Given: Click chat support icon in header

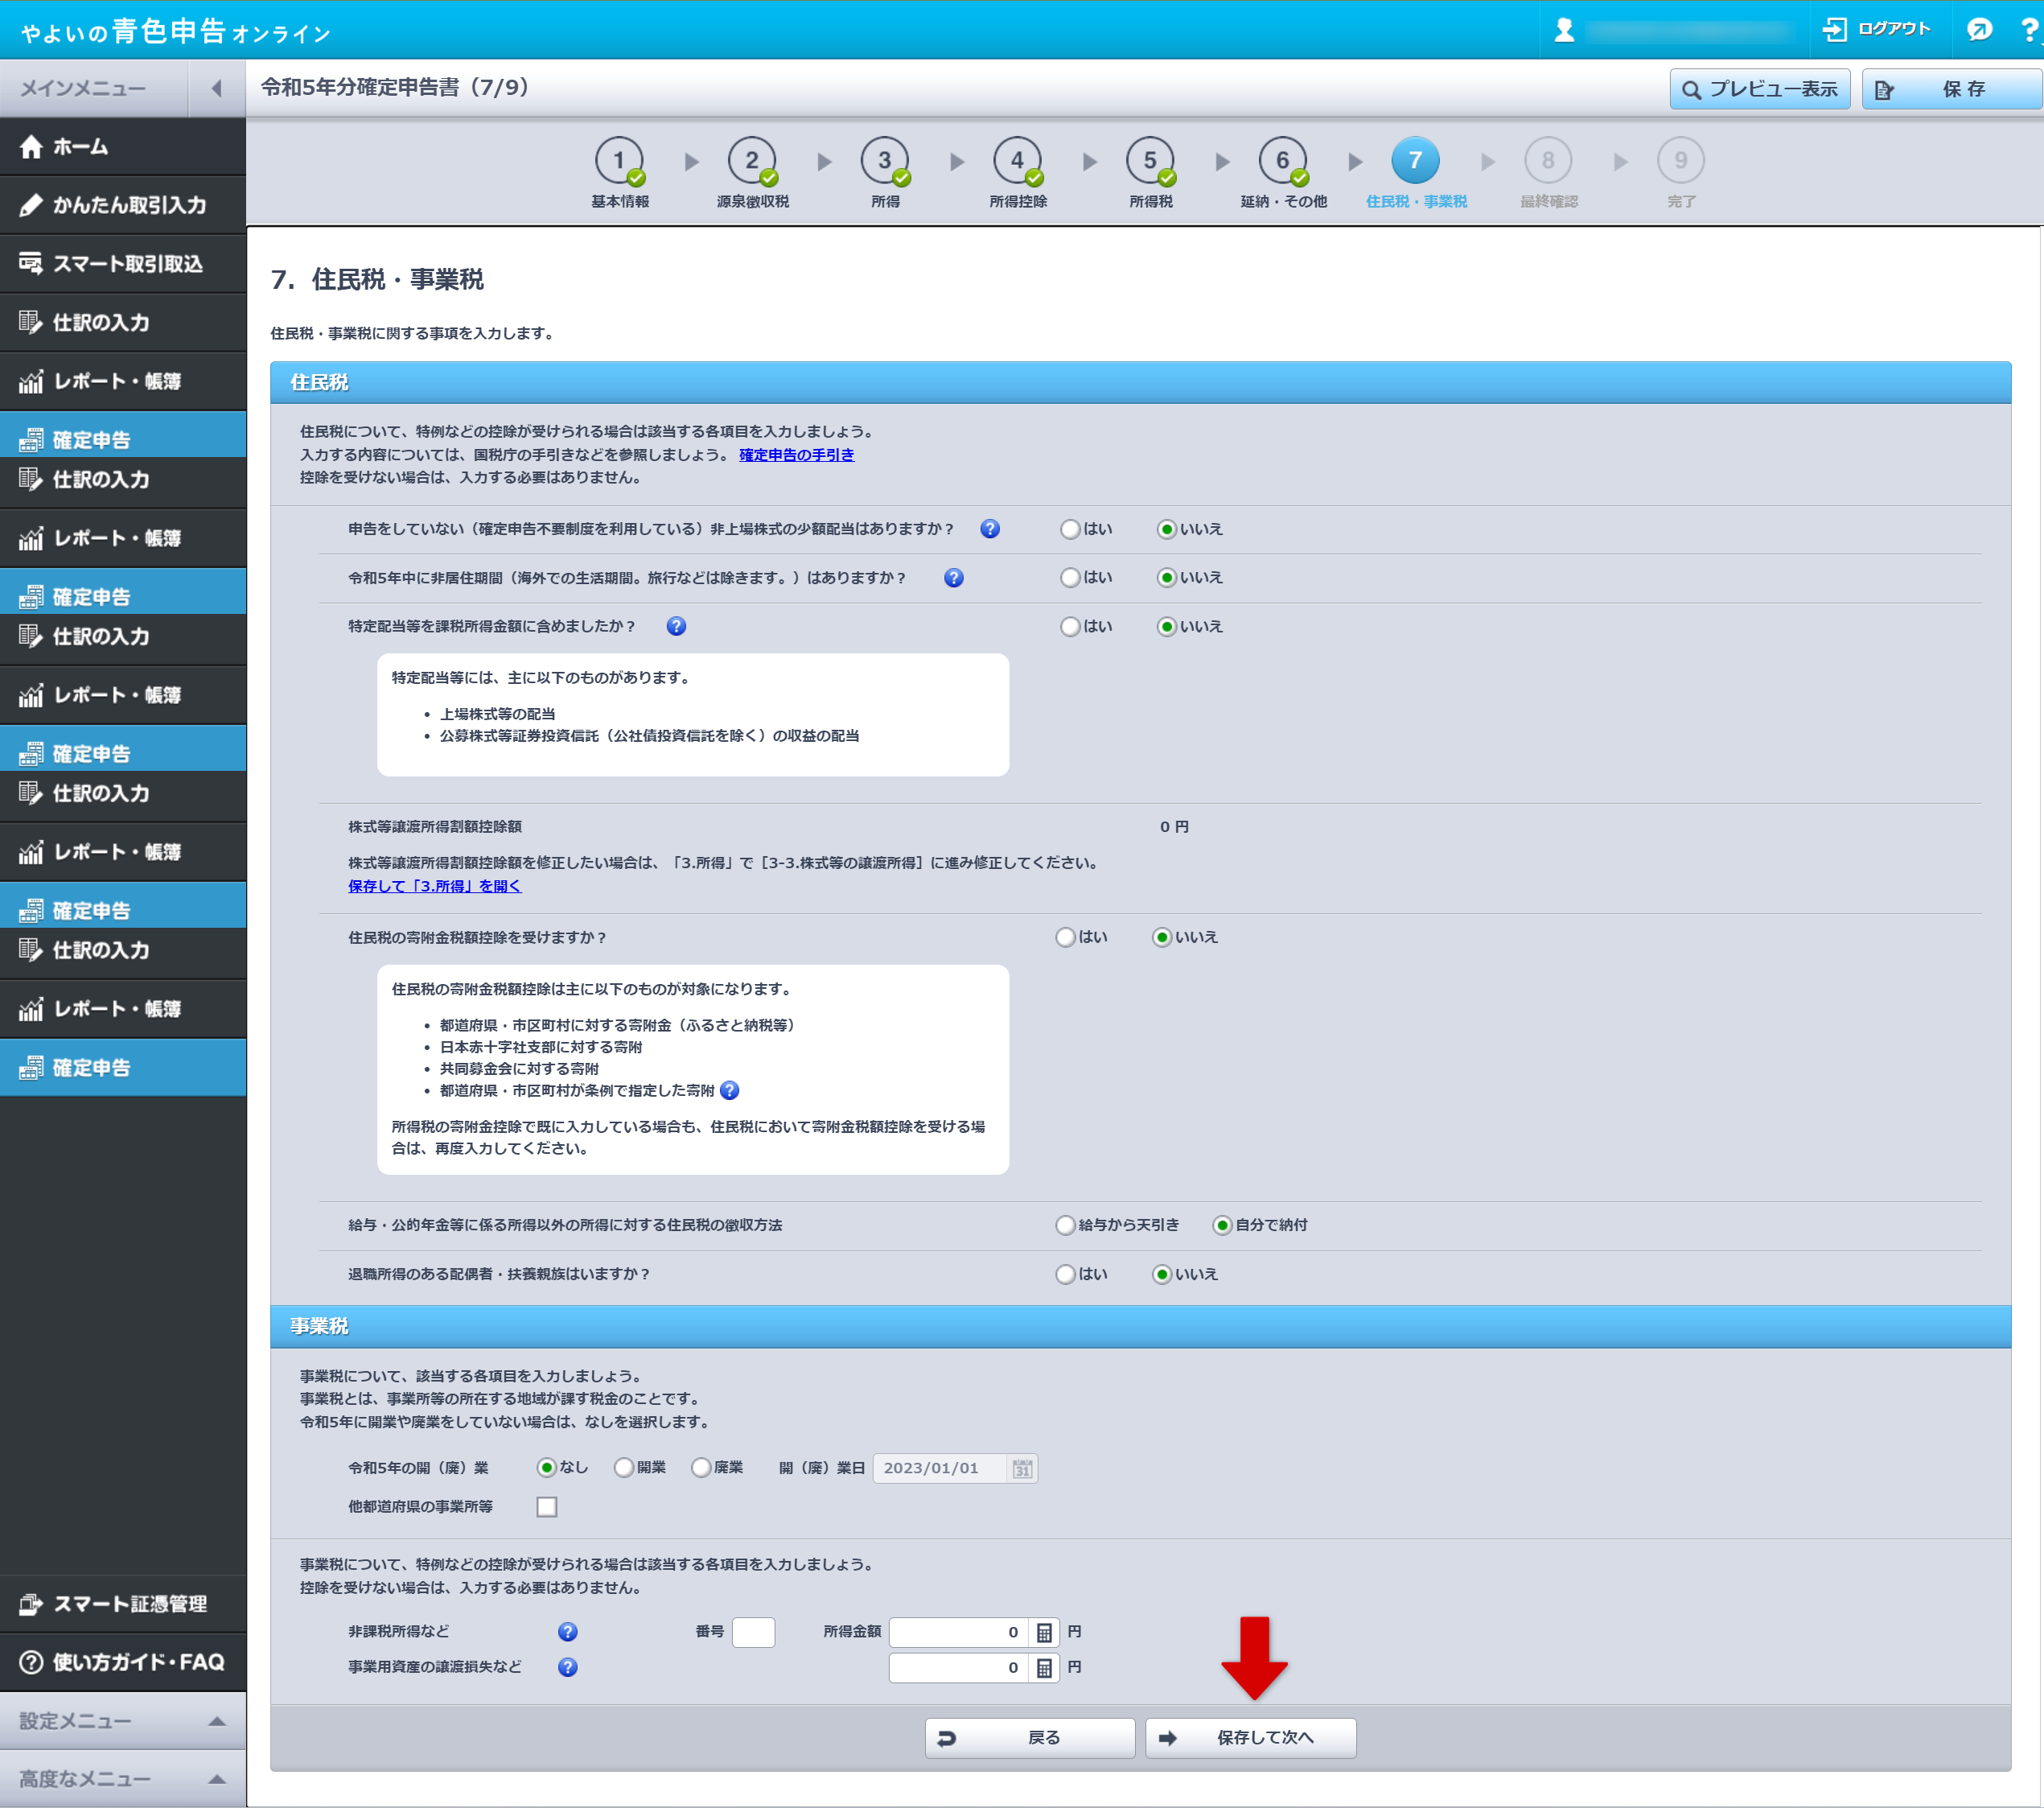Looking at the screenshot, I should (x=1978, y=29).
